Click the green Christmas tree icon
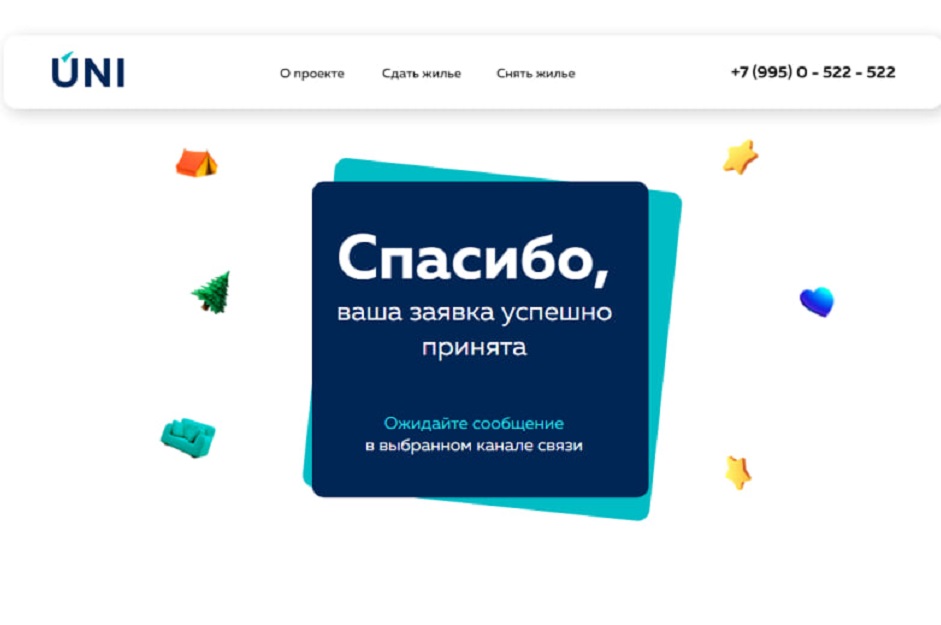 [x=212, y=292]
